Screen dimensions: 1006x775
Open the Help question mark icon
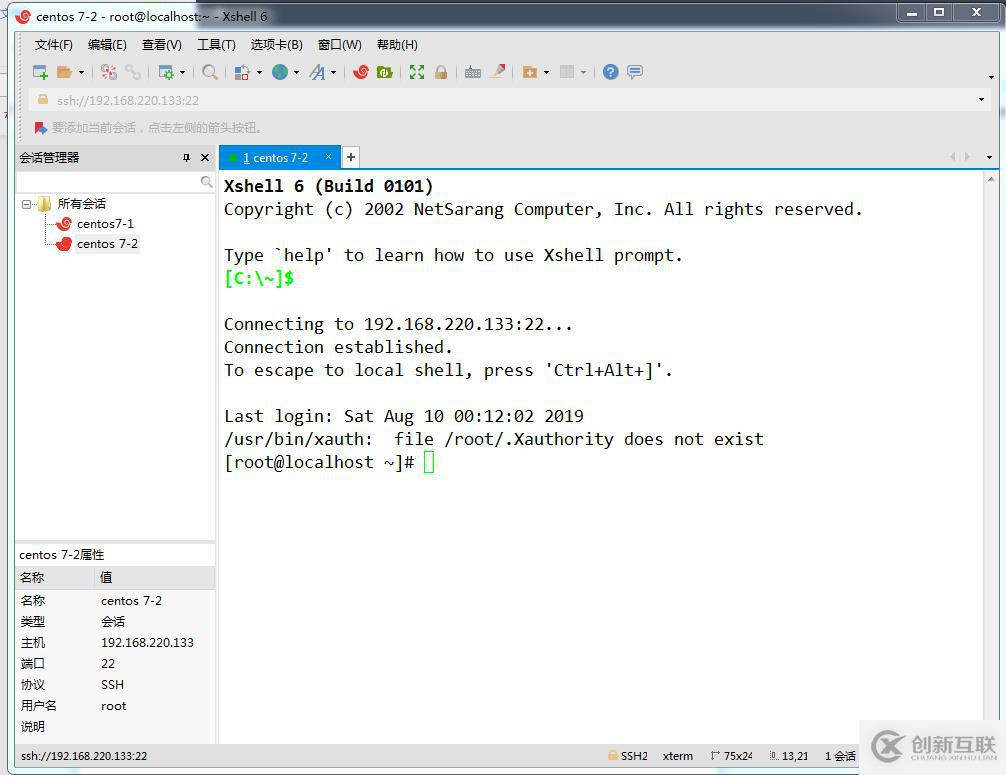pos(610,72)
